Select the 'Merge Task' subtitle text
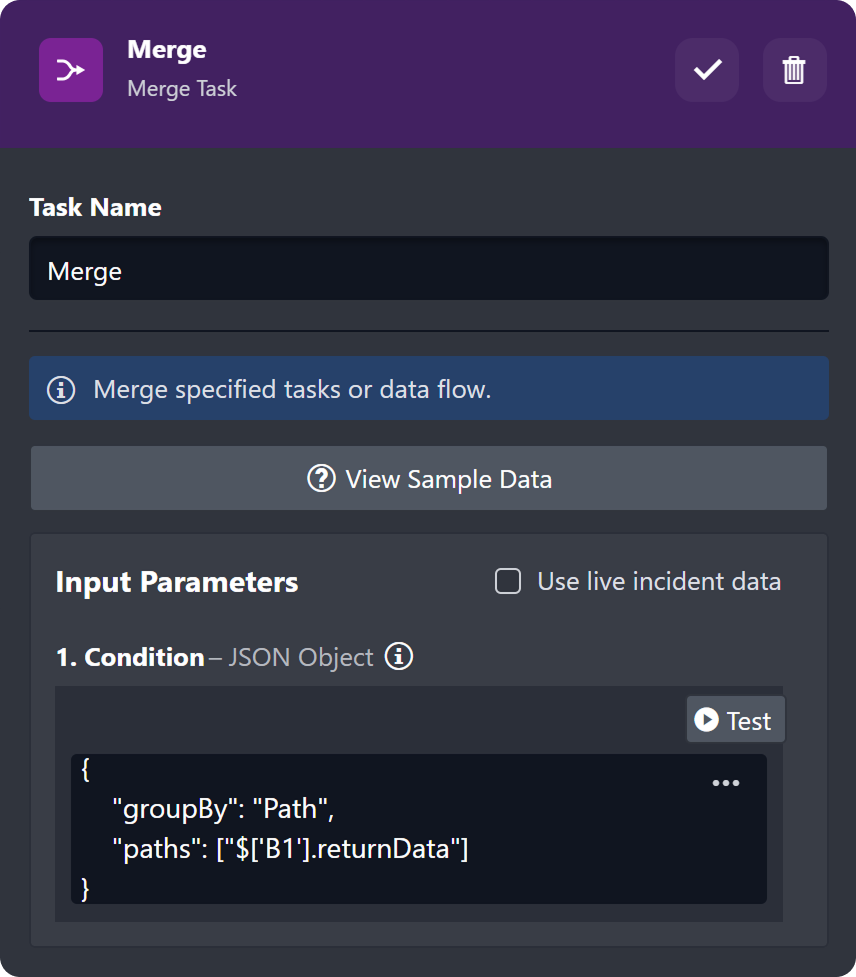Viewport: 856px width, 977px height. 182,88
